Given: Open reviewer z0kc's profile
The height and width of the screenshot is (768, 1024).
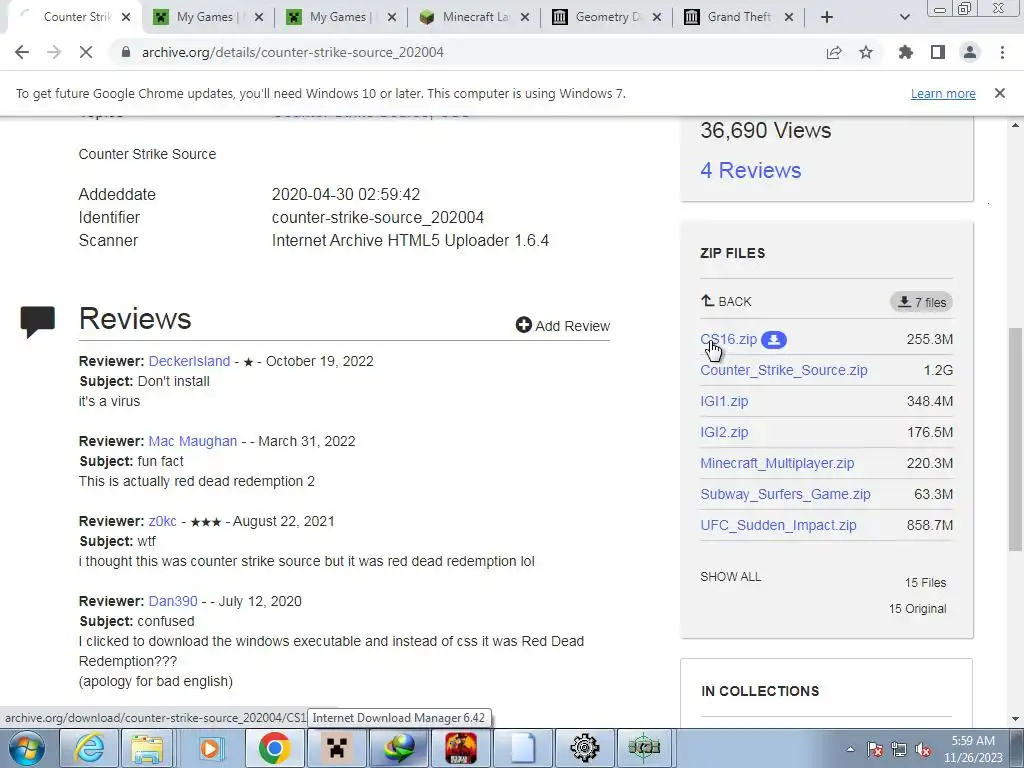Looking at the screenshot, I should pos(163,521).
